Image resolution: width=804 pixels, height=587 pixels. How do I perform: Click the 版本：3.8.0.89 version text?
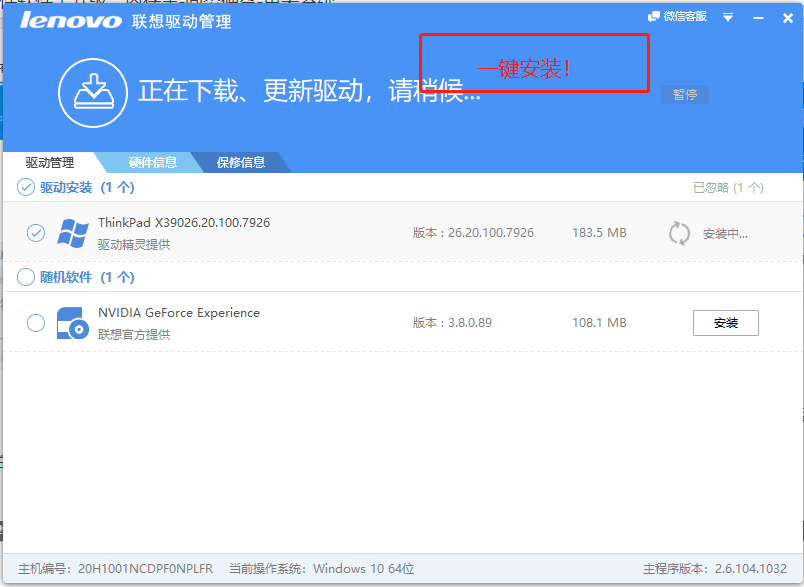pyautogui.click(x=452, y=323)
